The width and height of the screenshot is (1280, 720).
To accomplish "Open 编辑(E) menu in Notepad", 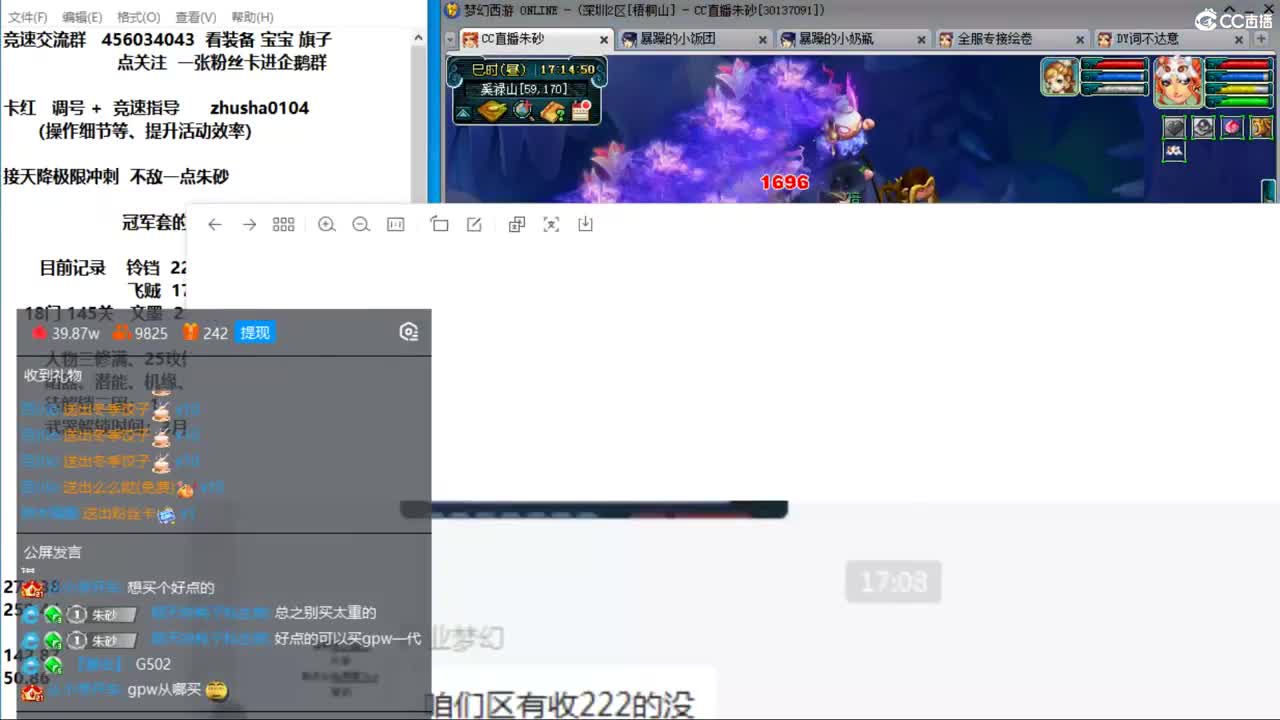I will click(82, 17).
